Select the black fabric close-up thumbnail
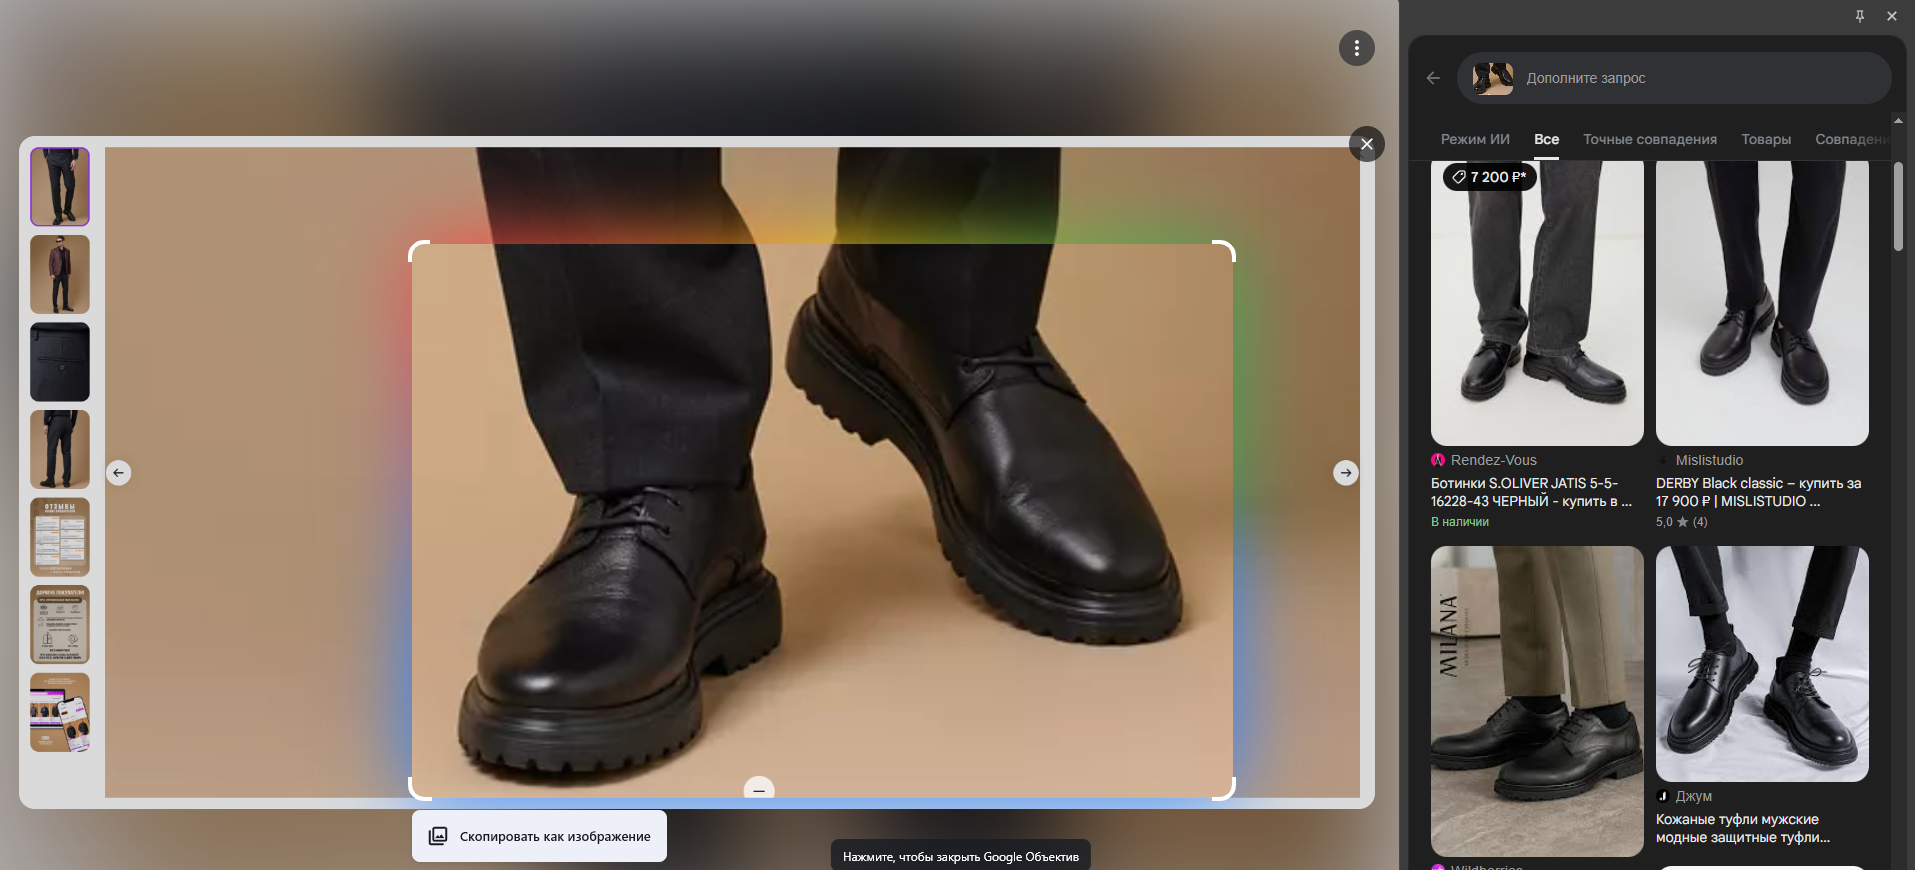The height and width of the screenshot is (870, 1915). coord(60,362)
